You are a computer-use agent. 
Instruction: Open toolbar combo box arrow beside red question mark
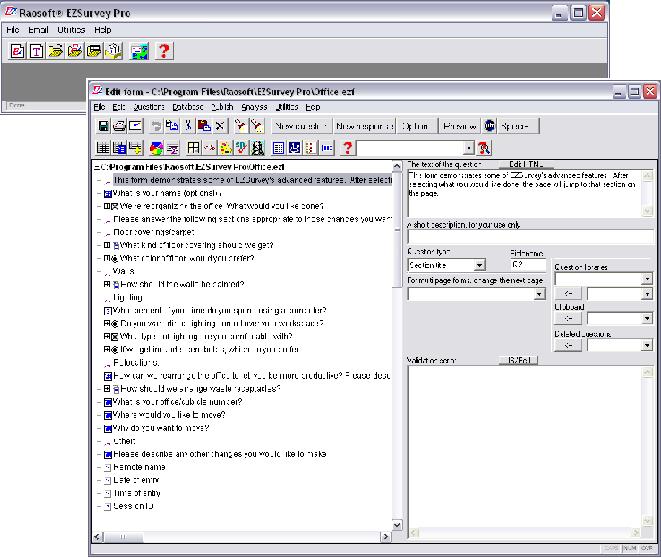coord(469,148)
